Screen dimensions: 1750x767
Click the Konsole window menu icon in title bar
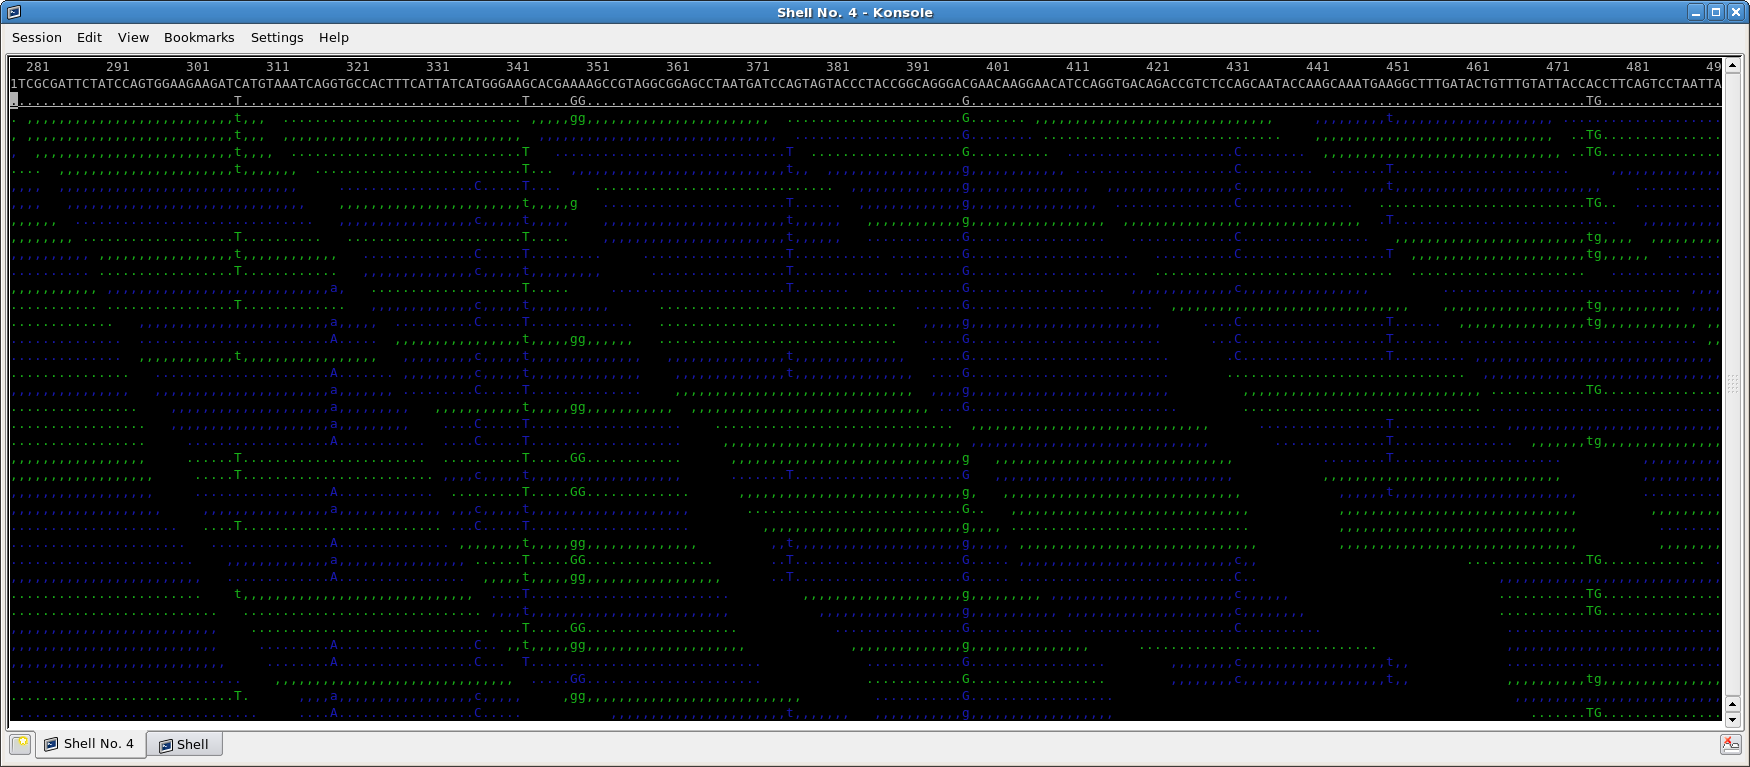click(14, 12)
